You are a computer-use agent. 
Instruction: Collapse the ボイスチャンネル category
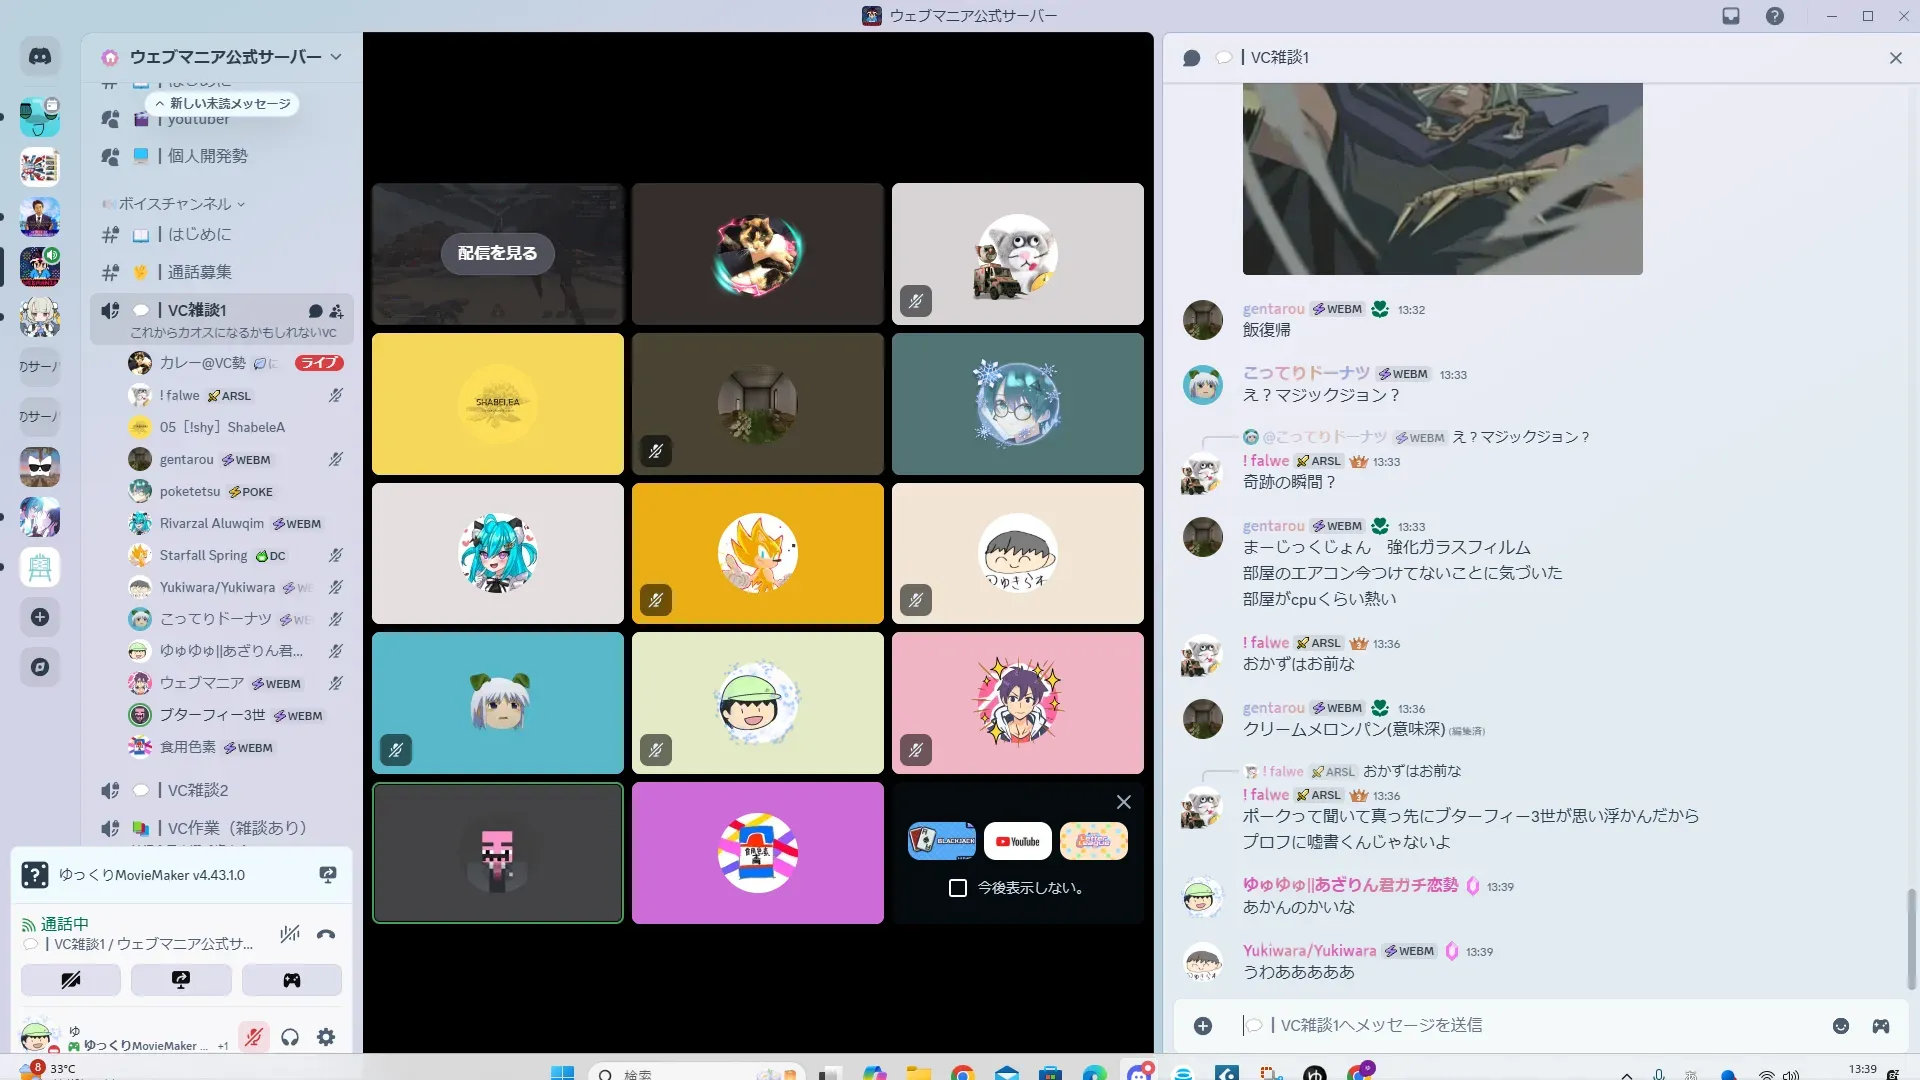[175, 204]
